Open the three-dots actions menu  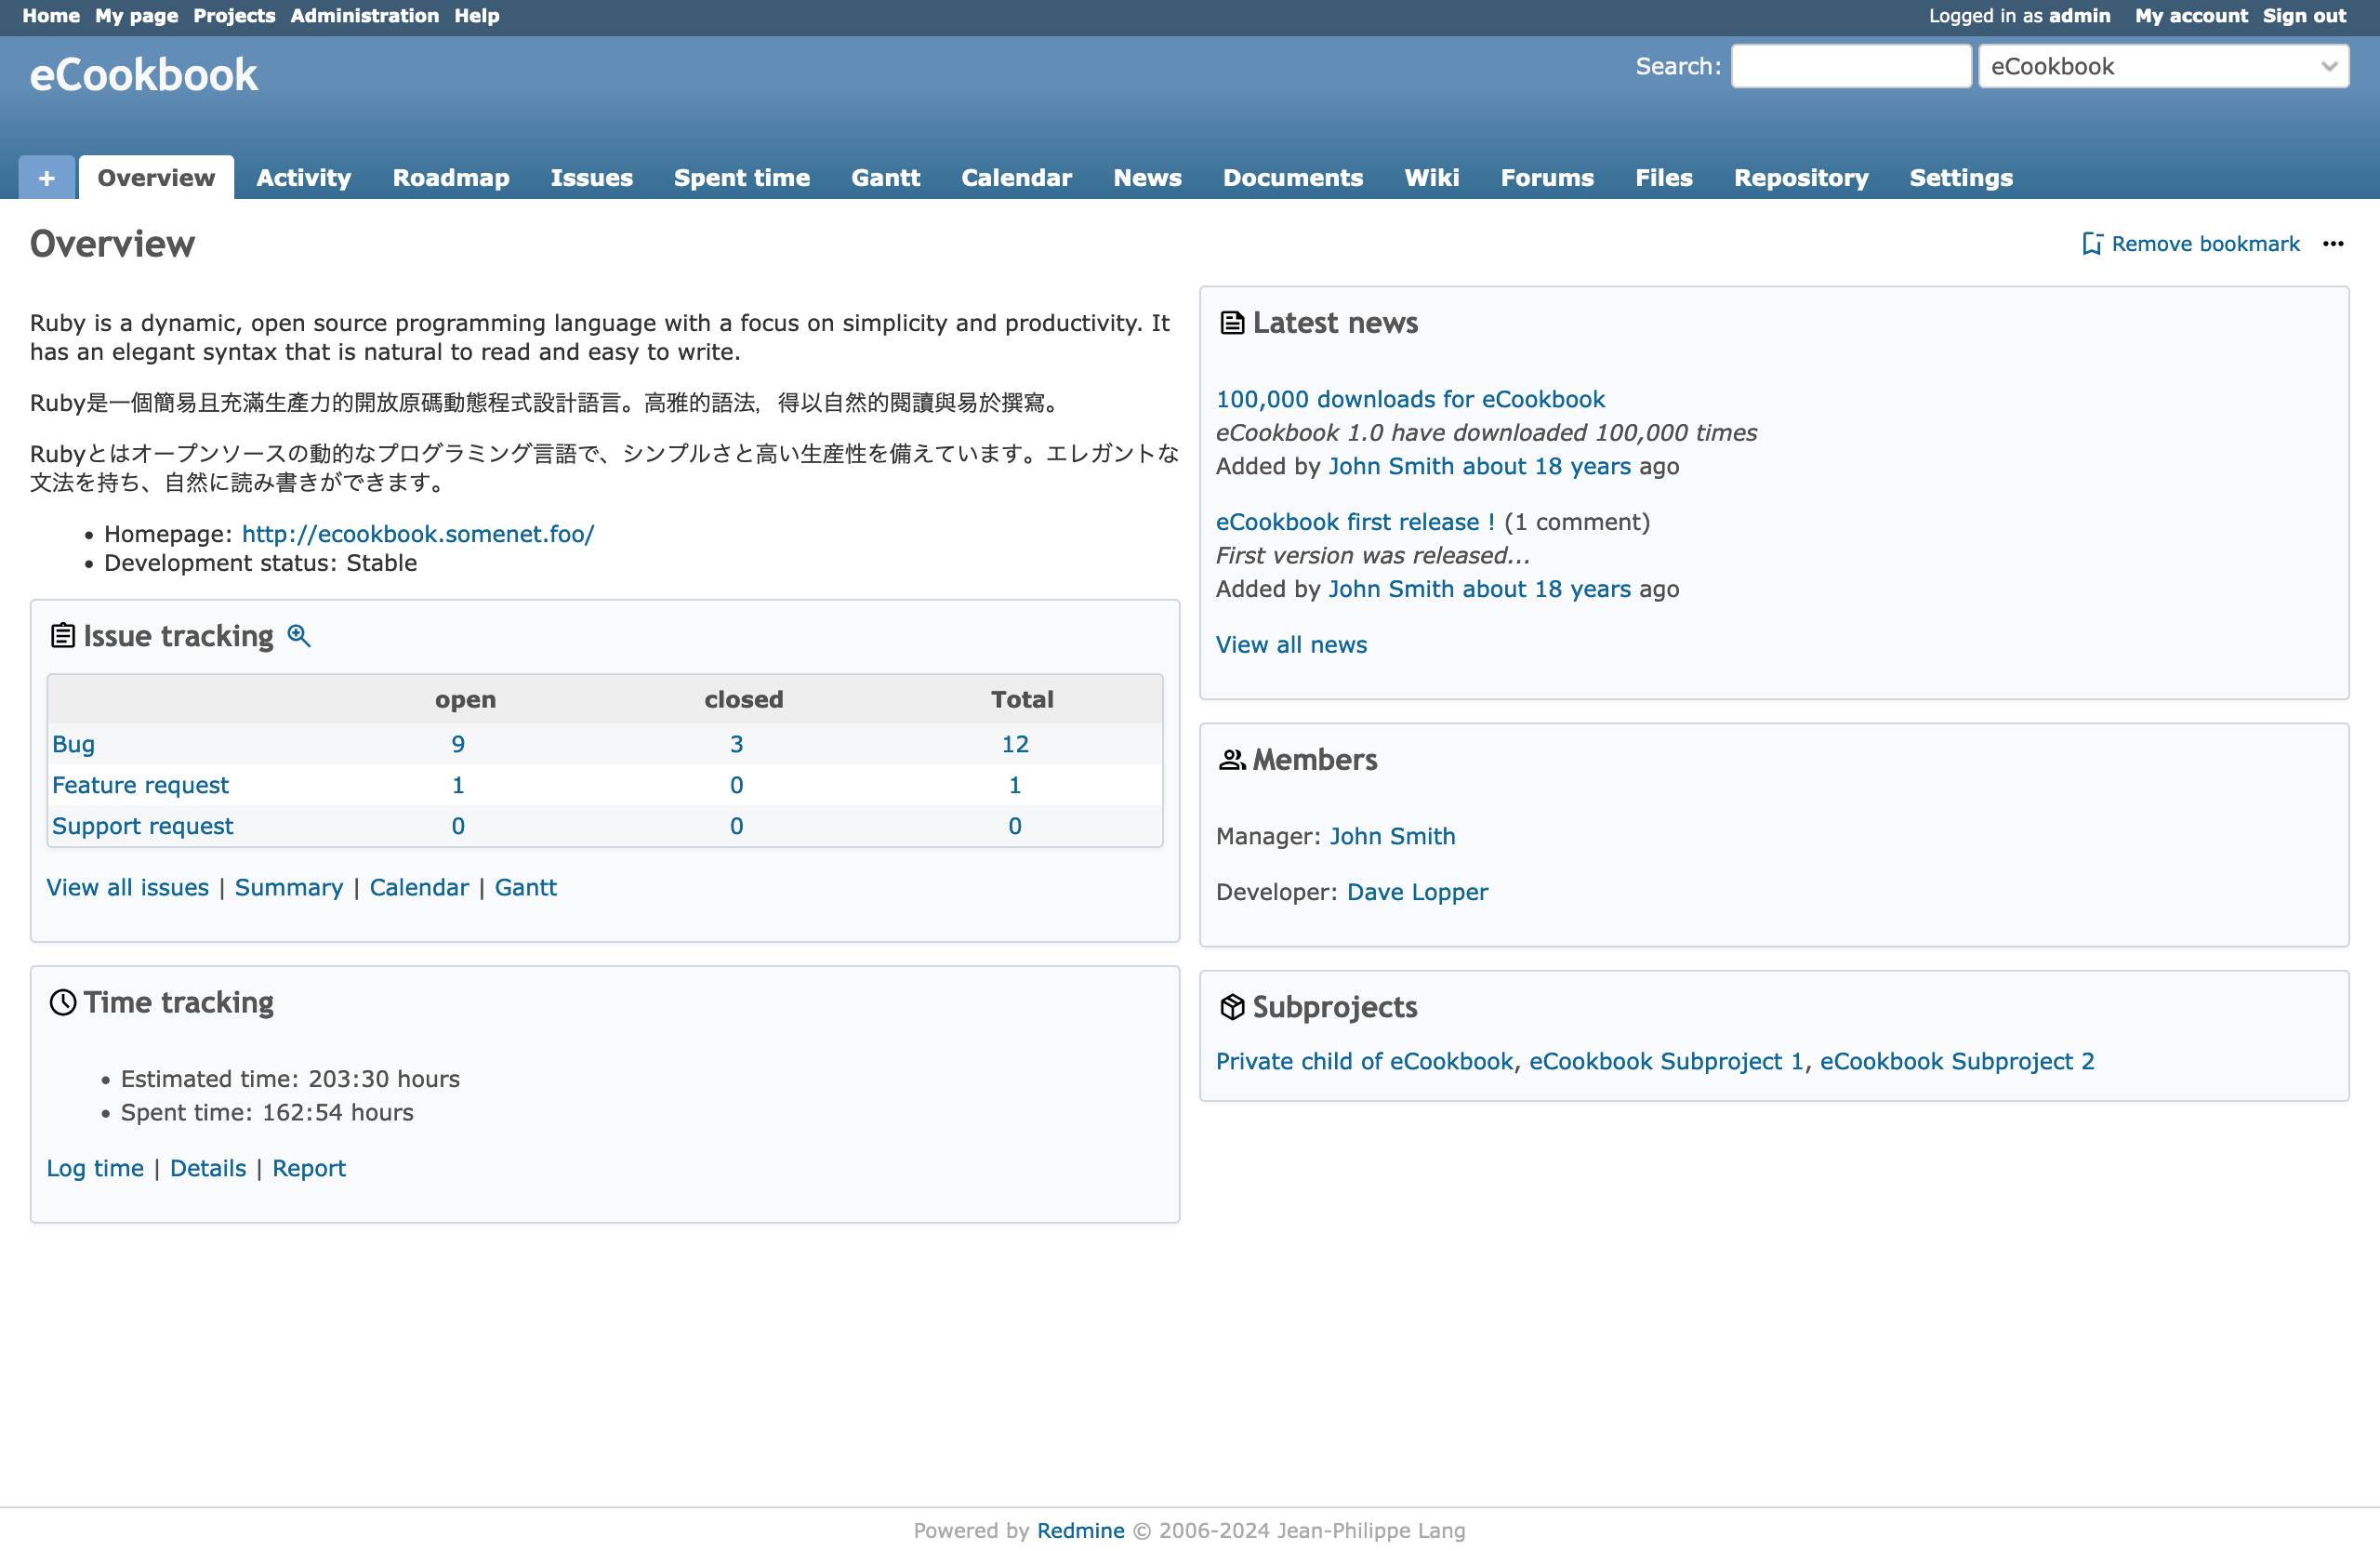click(x=2333, y=244)
